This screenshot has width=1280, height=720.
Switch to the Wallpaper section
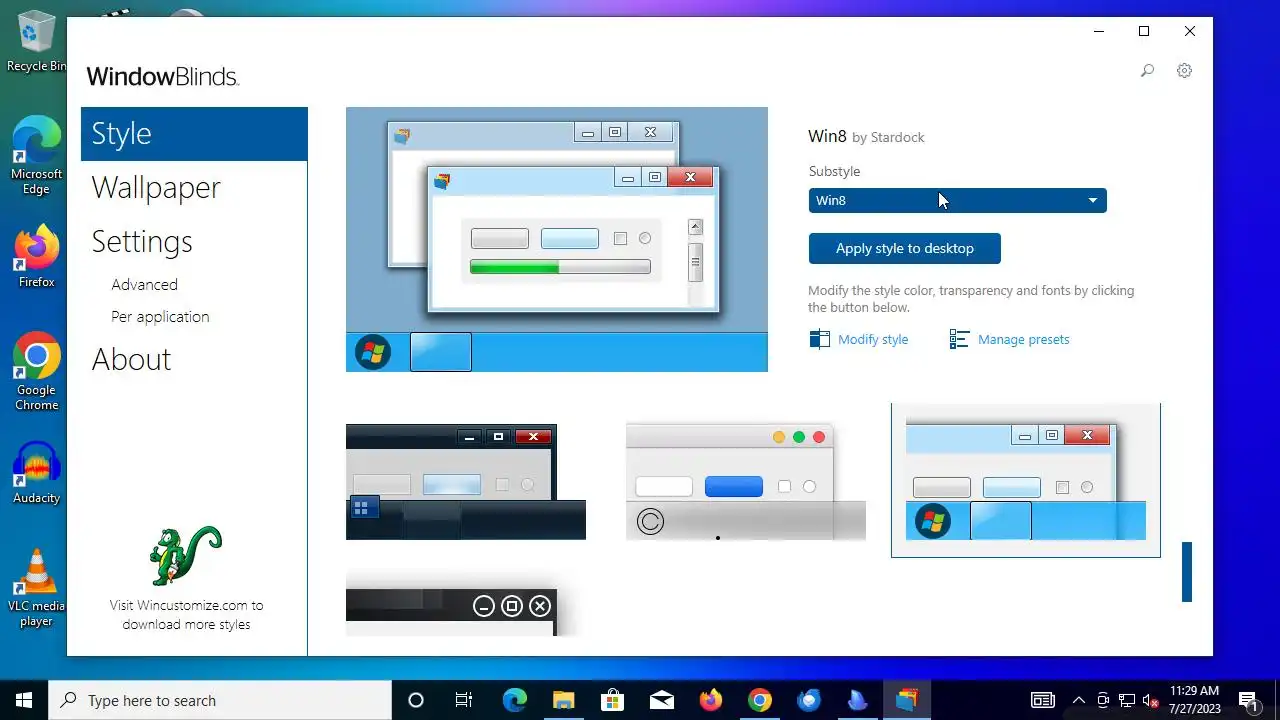pyautogui.click(x=156, y=188)
